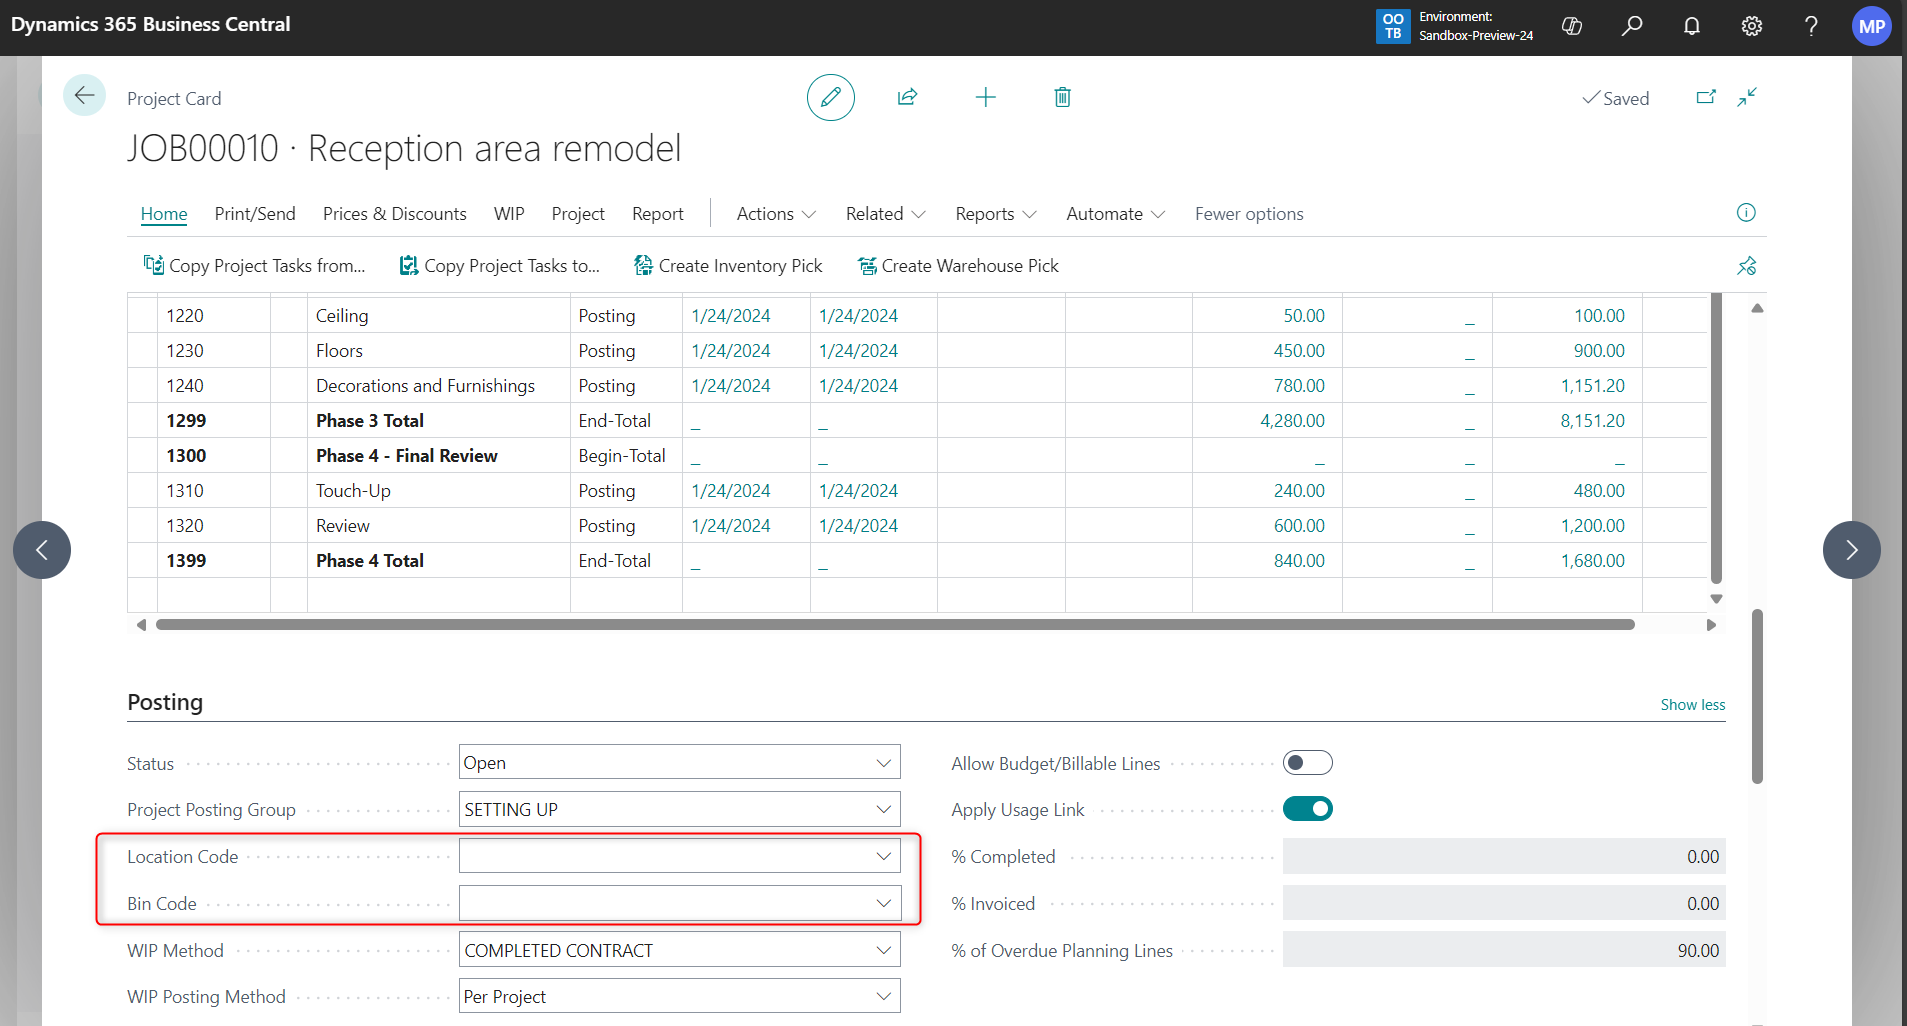Expand the Related menu
Viewport: 1907px width, 1026px height.
pos(885,214)
